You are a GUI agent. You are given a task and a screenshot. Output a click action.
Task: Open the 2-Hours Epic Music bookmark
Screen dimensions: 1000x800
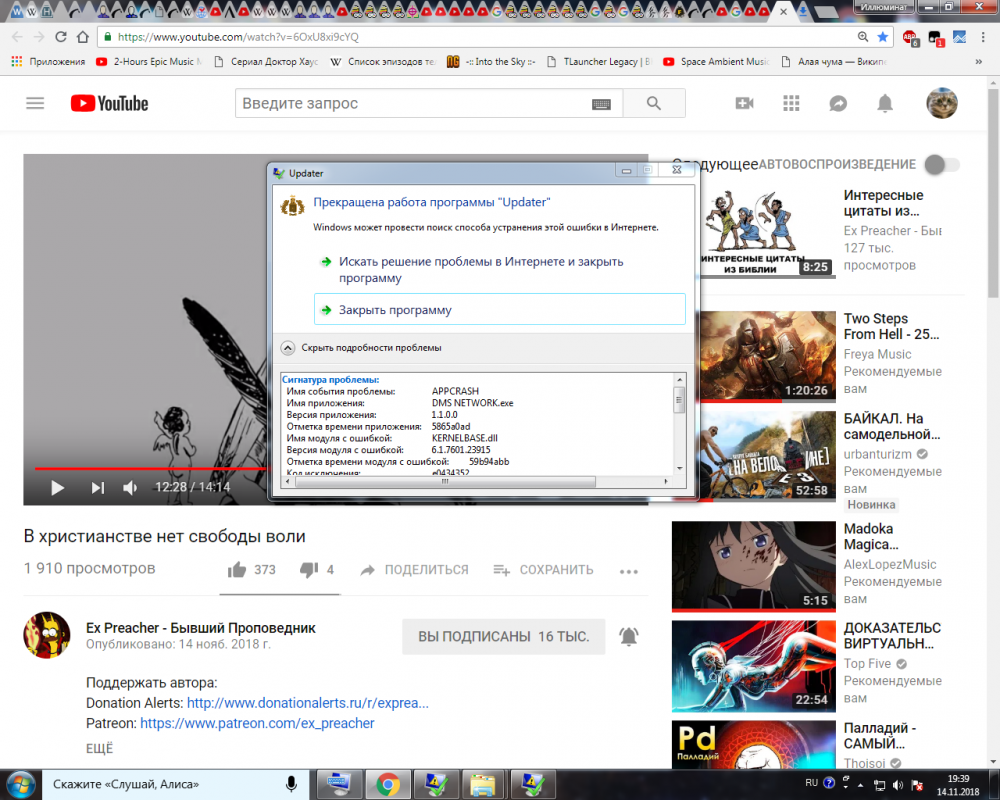pos(148,61)
